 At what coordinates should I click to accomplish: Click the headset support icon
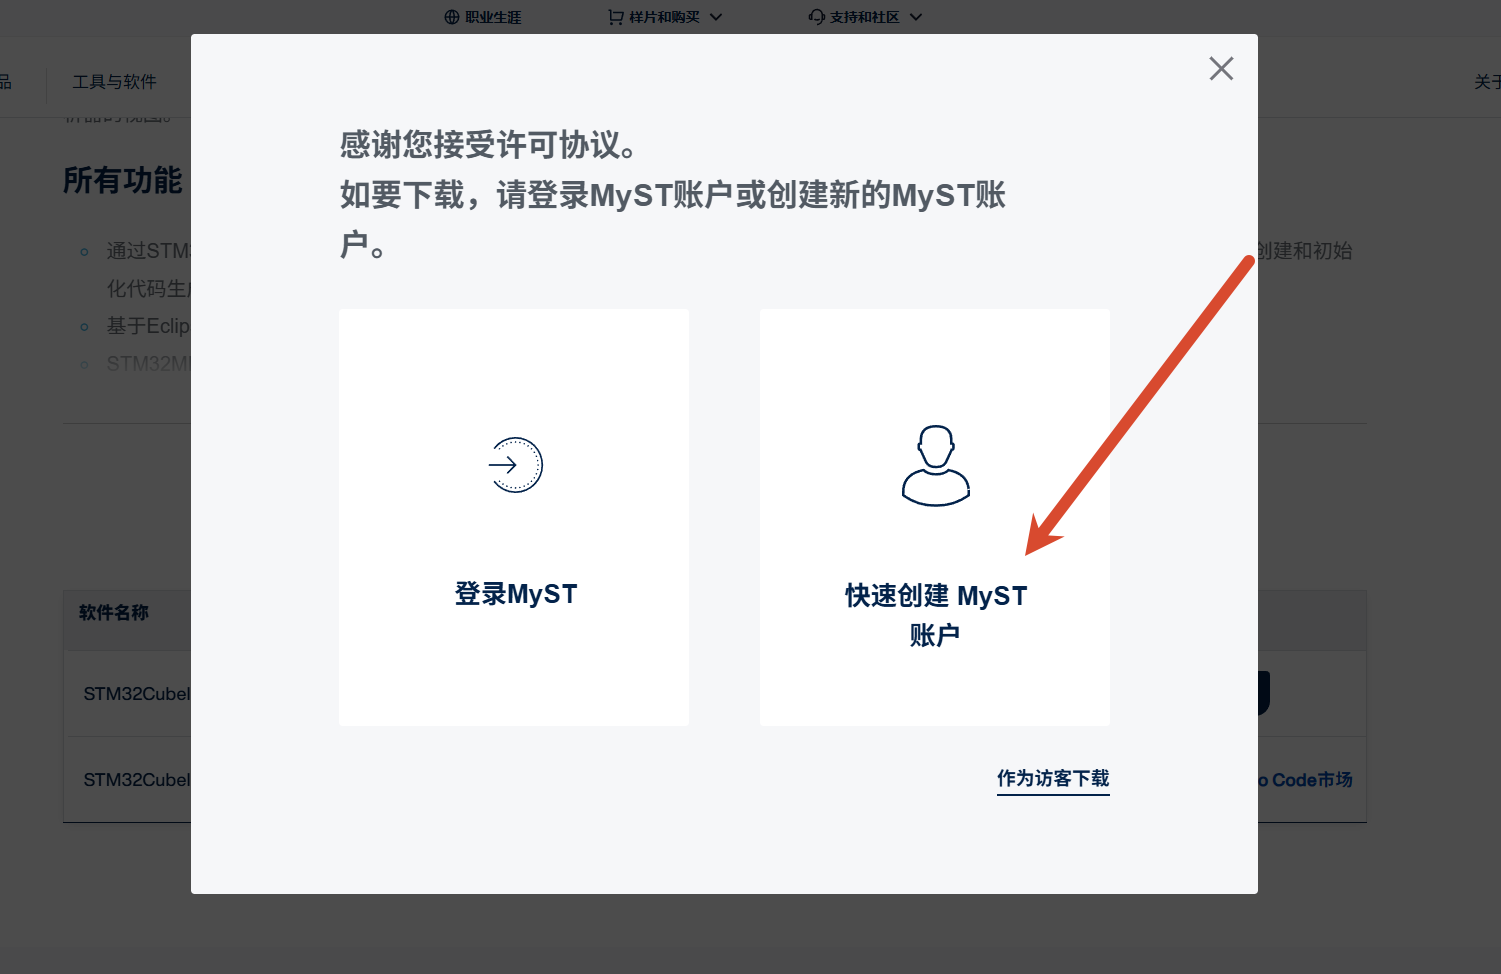click(x=817, y=17)
